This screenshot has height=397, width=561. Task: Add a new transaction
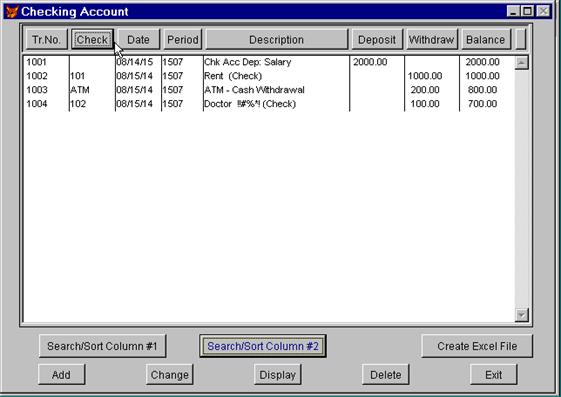62,375
